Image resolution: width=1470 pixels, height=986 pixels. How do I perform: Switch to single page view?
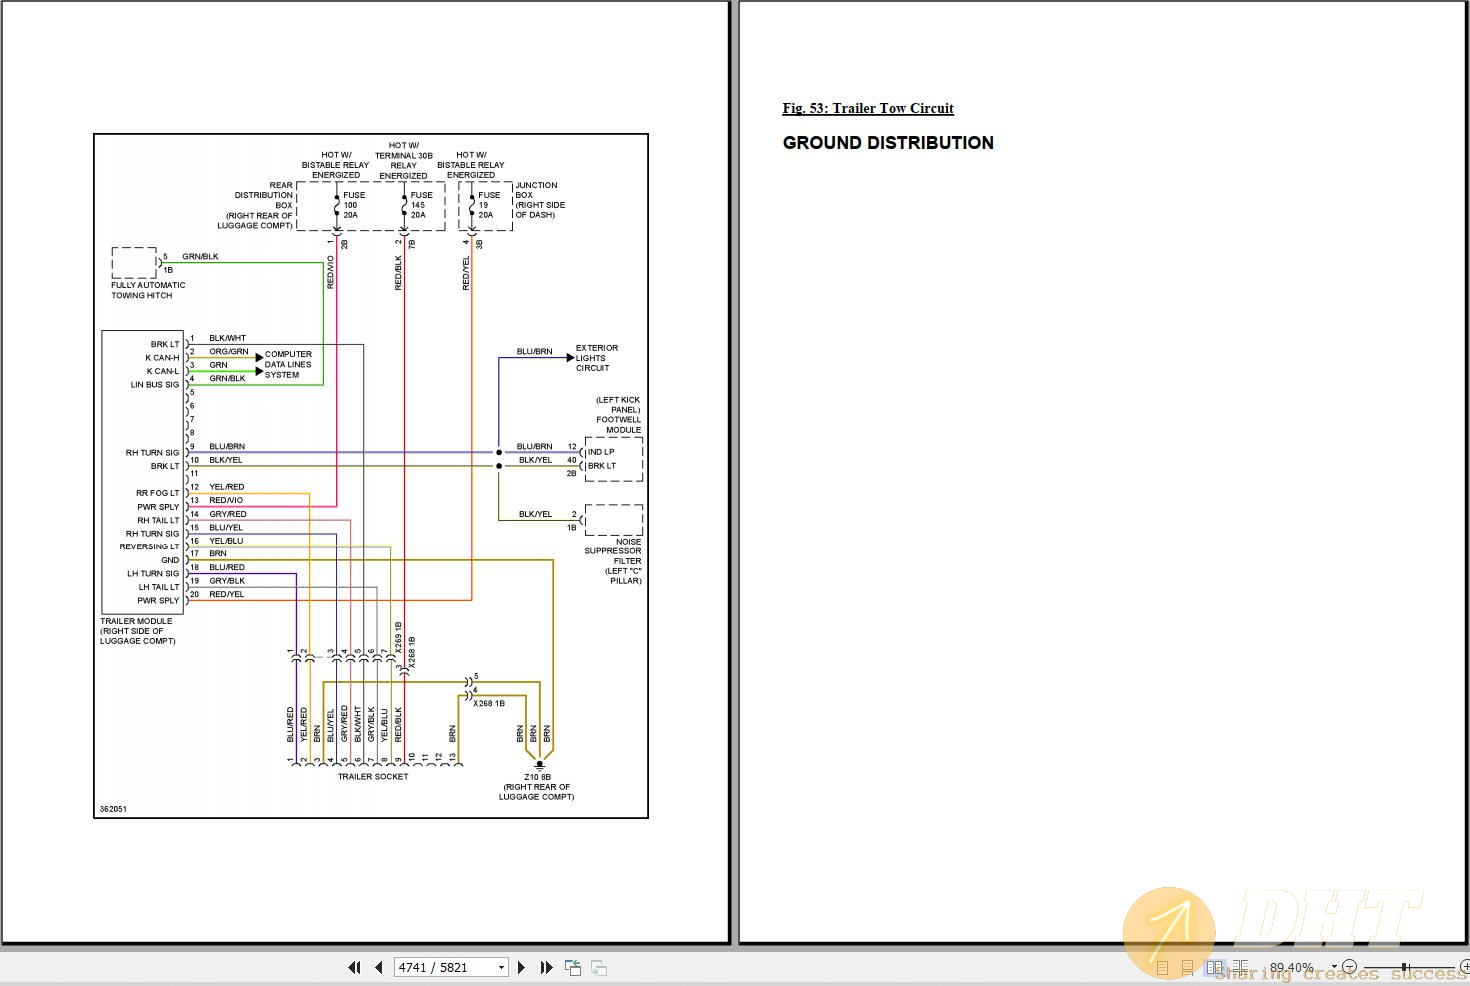click(1162, 967)
